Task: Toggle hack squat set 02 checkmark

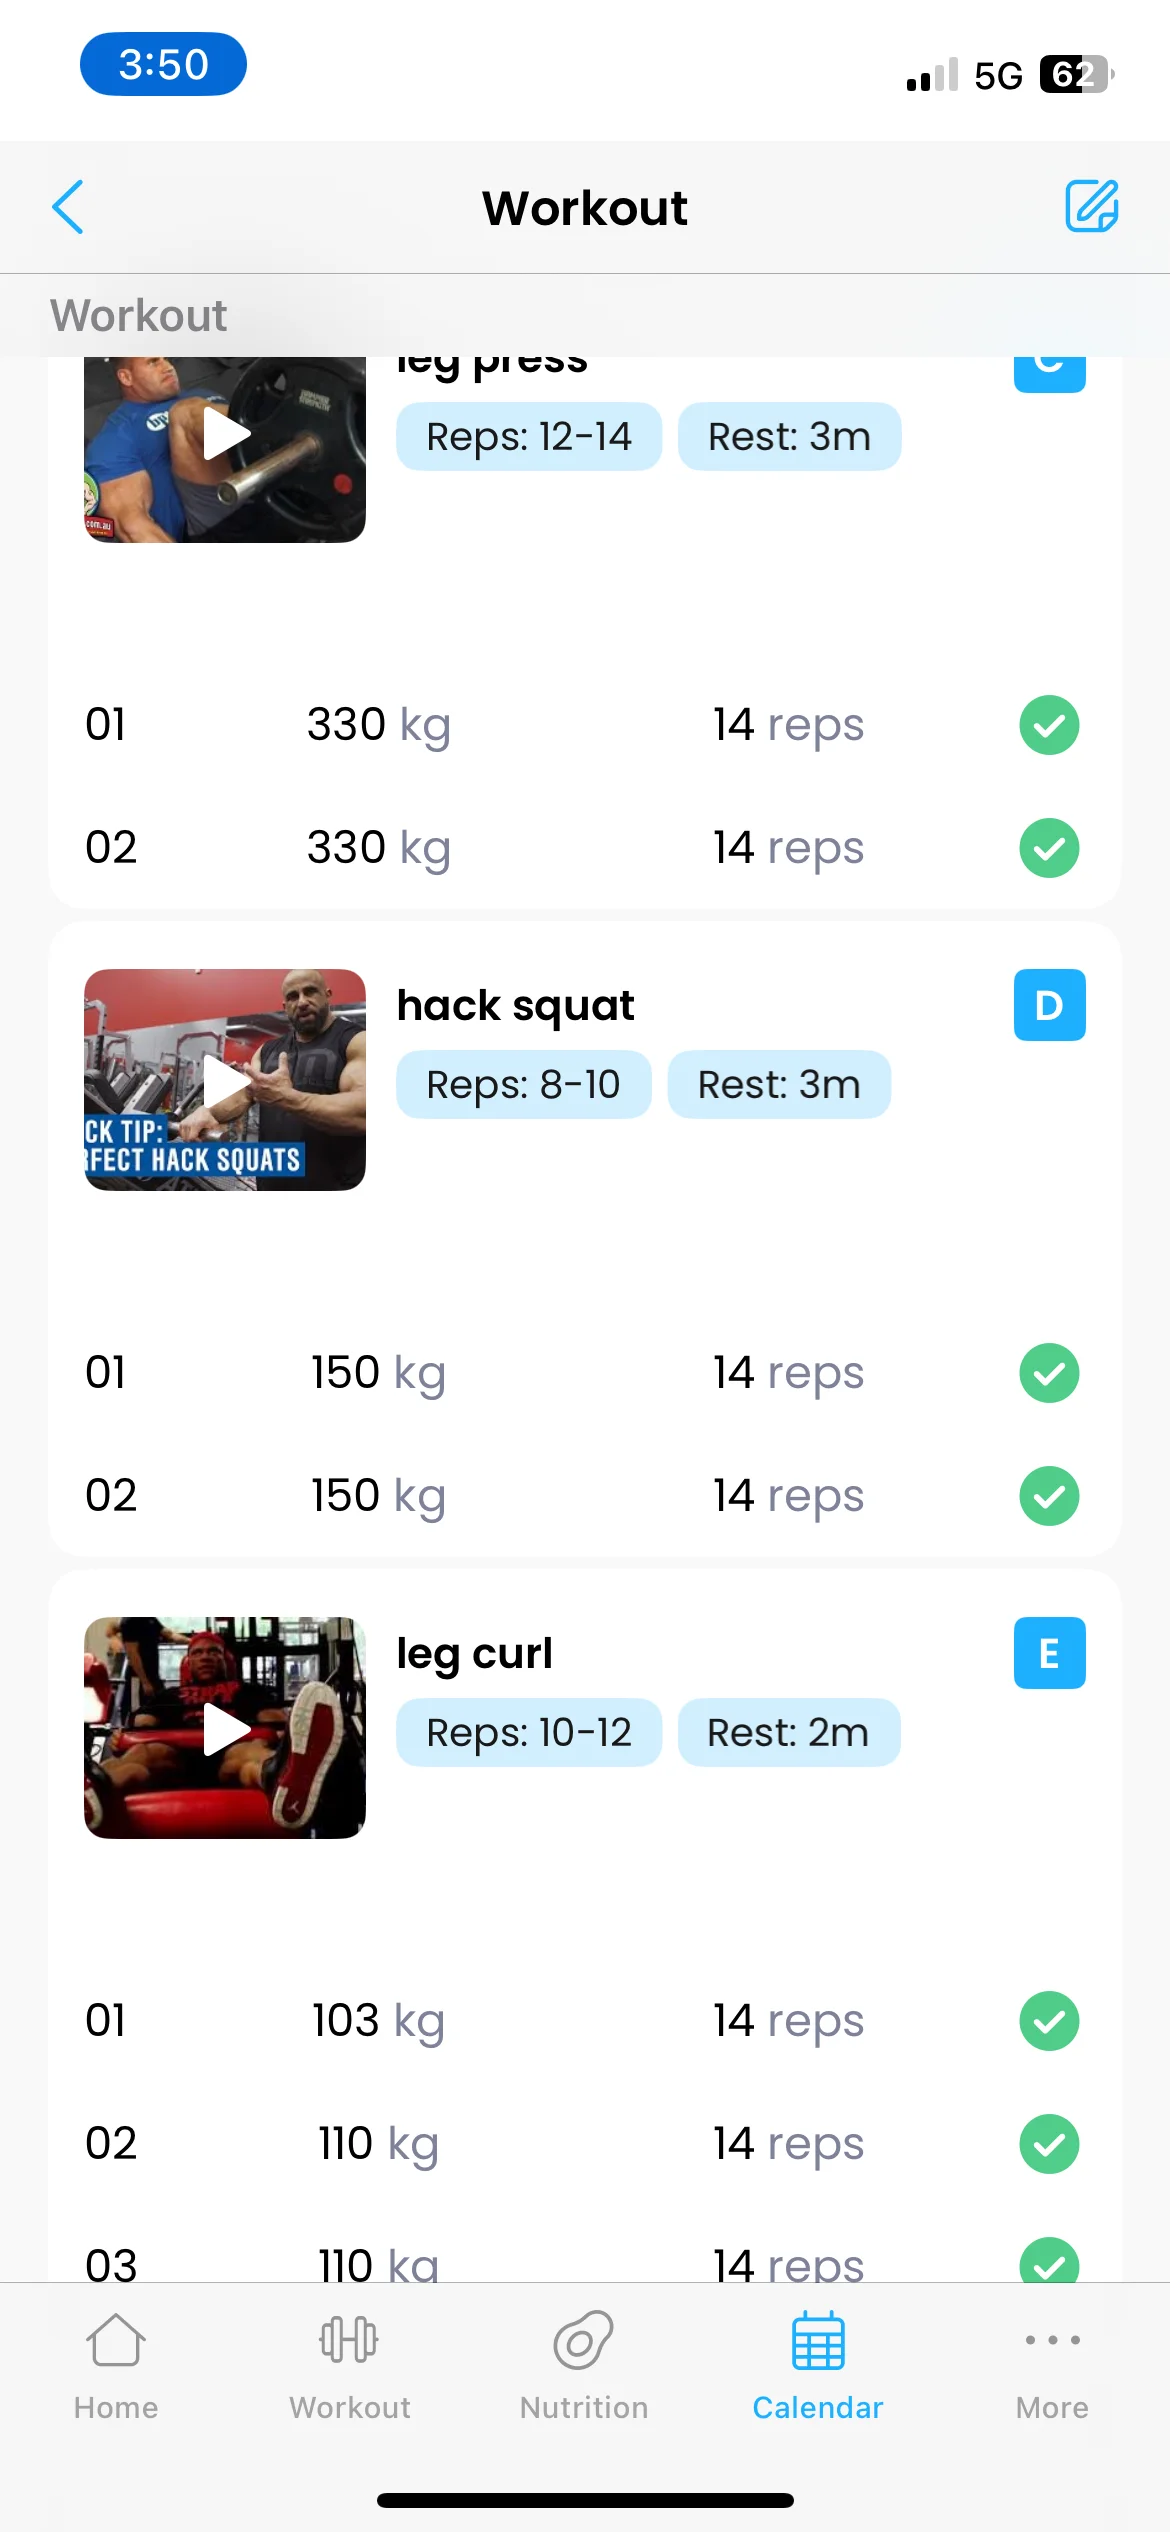Action: [x=1049, y=1496]
